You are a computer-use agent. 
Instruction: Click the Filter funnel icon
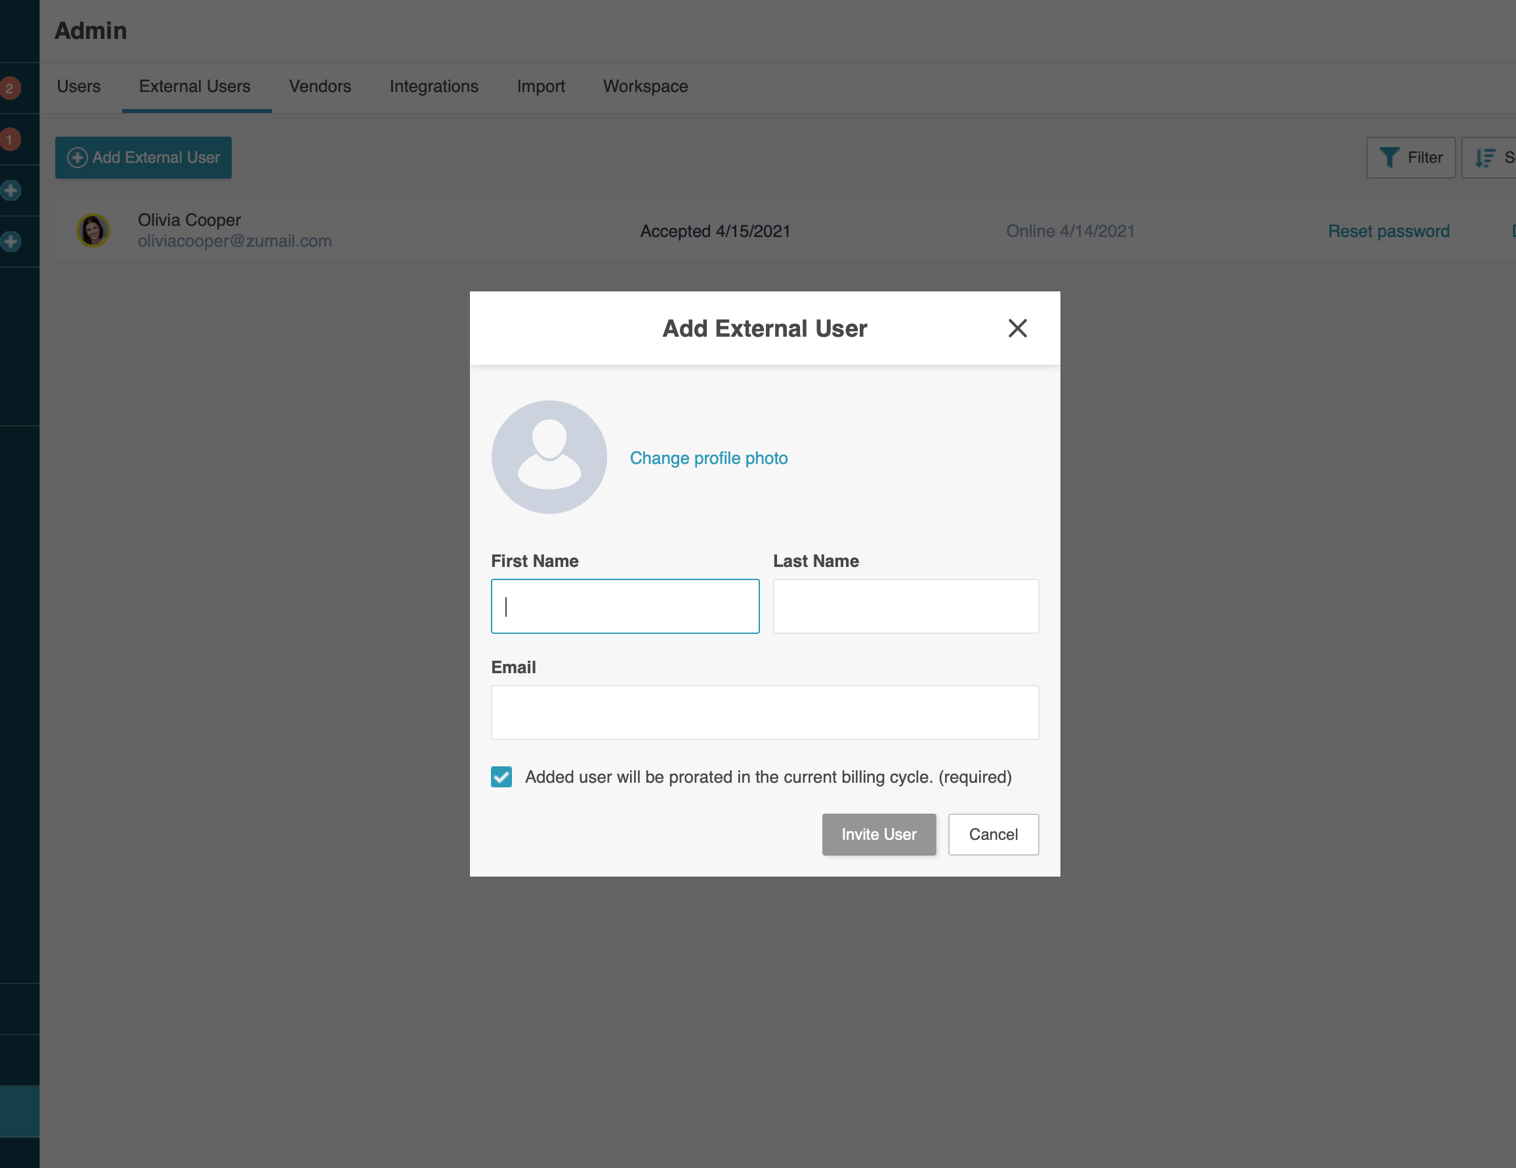[1389, 158]
